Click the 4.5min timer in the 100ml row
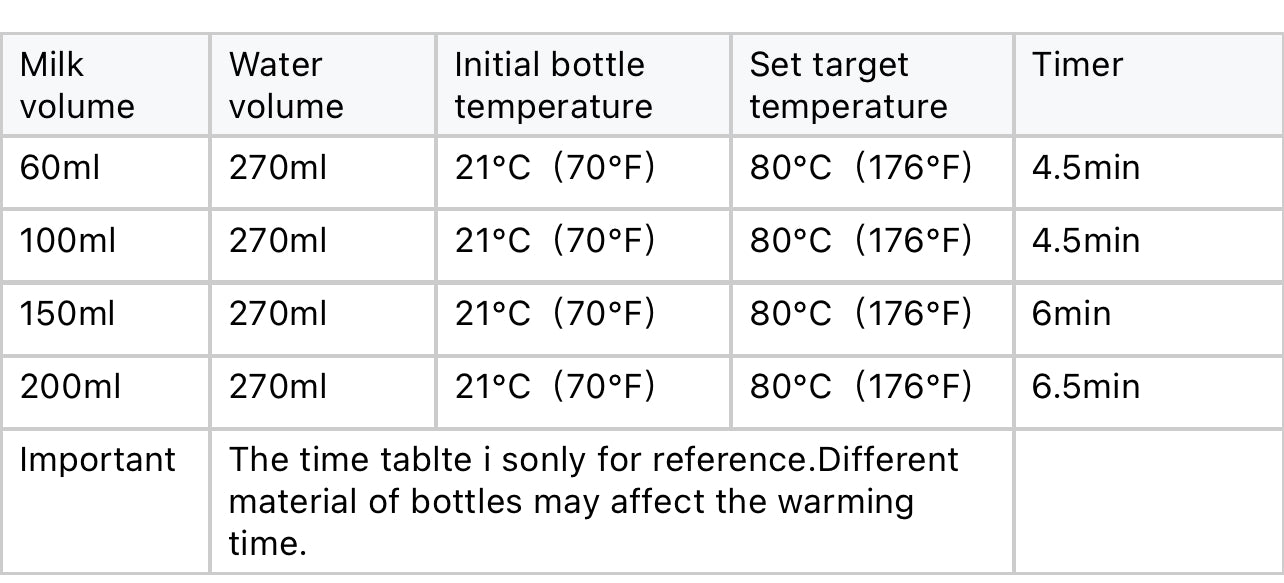The width and height of the screenshot is (1284, 583). 1085,241
